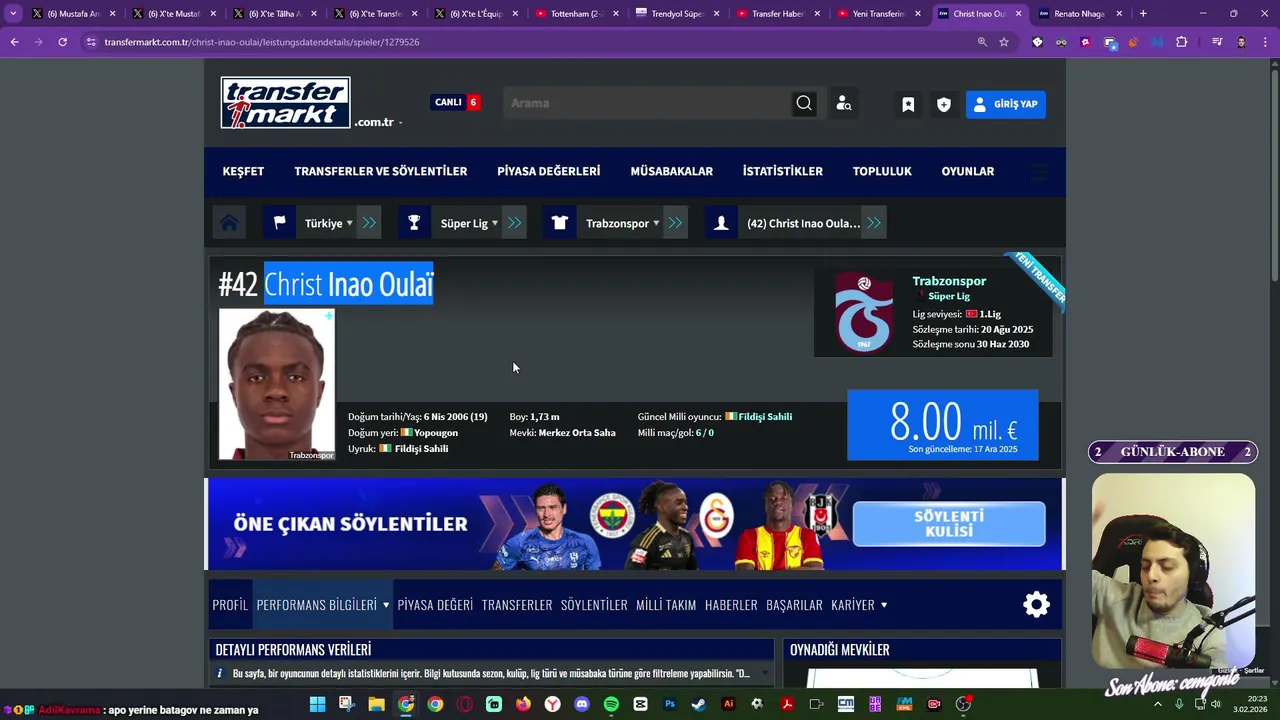Image resolution: width=1280 pixels, height=720 pixels.
Task: Click the SÖYLENTİ KULİSİ banner button
Action: (x=949, y=523)
